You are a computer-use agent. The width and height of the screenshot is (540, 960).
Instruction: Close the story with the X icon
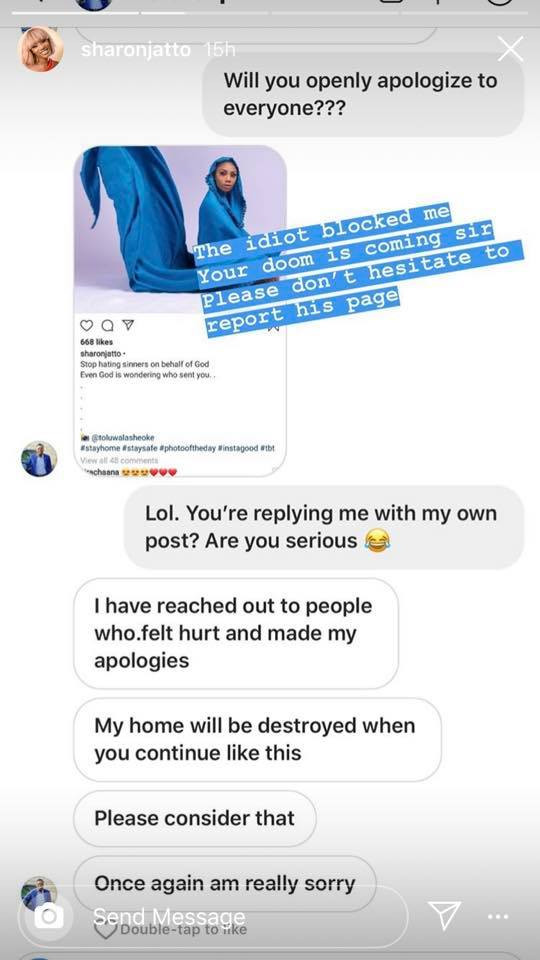[510, 50]
